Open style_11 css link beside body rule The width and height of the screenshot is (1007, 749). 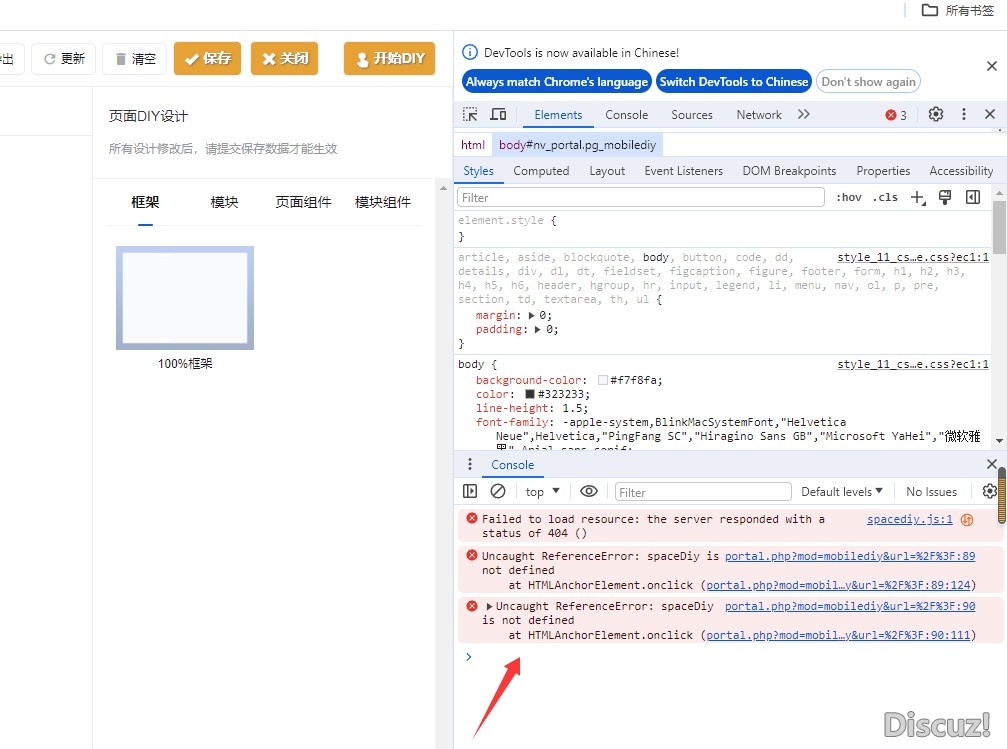tap(913, 364)
